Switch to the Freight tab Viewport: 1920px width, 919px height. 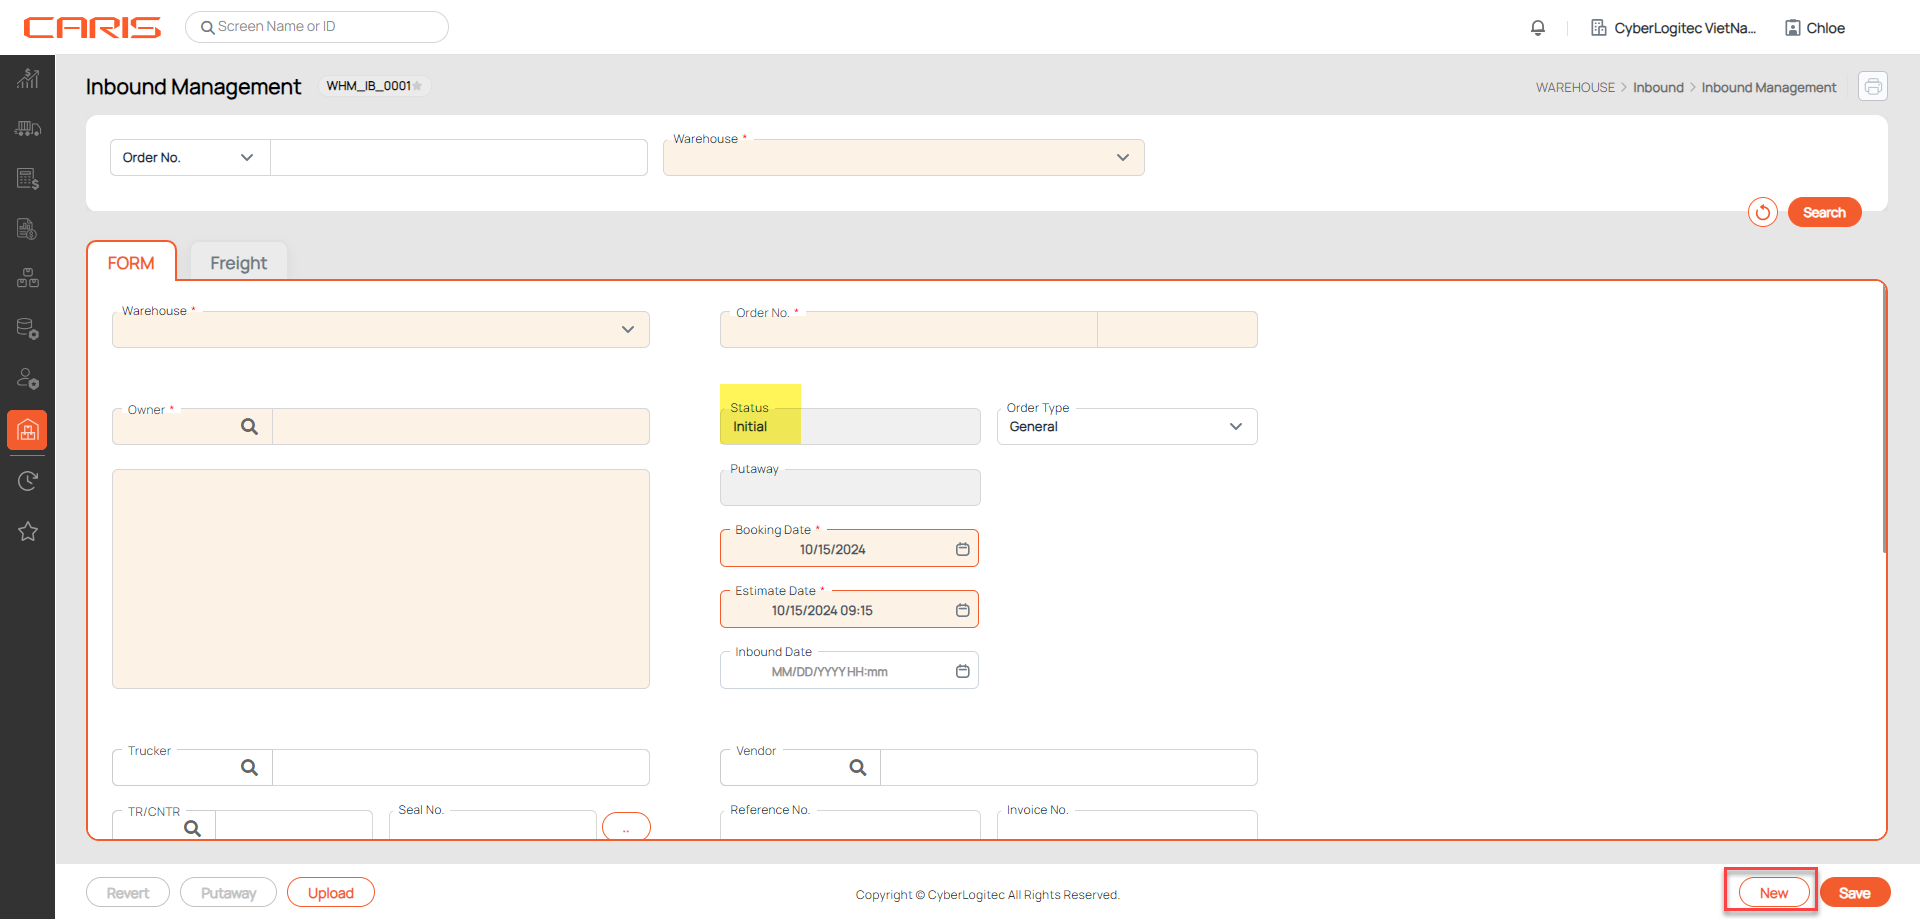point(238,263)
